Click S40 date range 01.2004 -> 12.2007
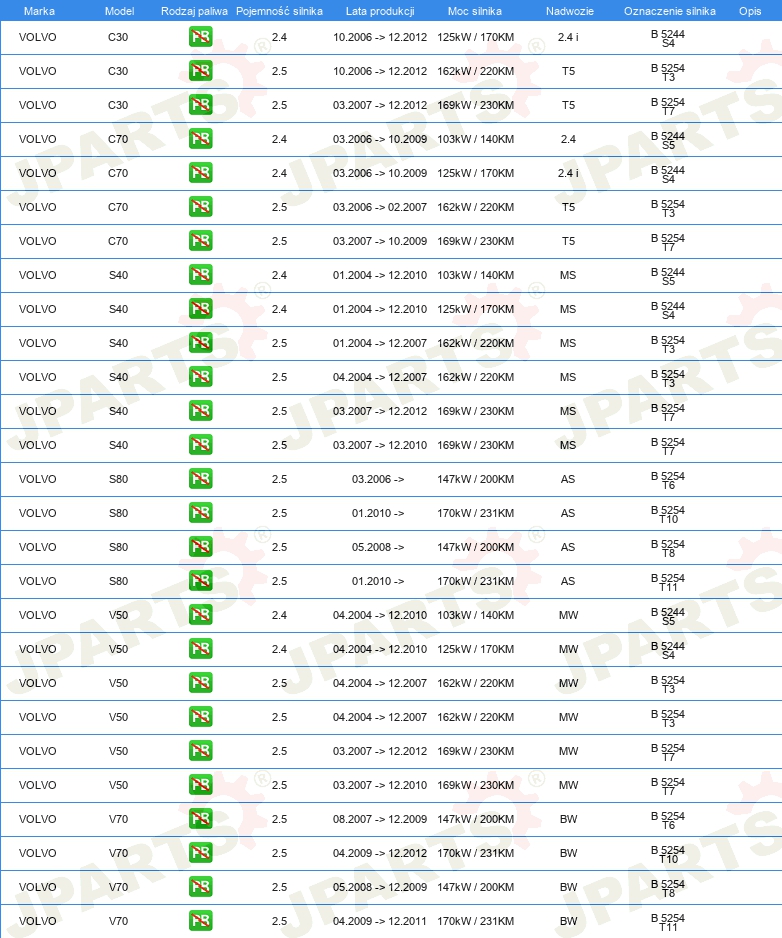The height and width of the screenshot is (938, 782). pos(380,343)
